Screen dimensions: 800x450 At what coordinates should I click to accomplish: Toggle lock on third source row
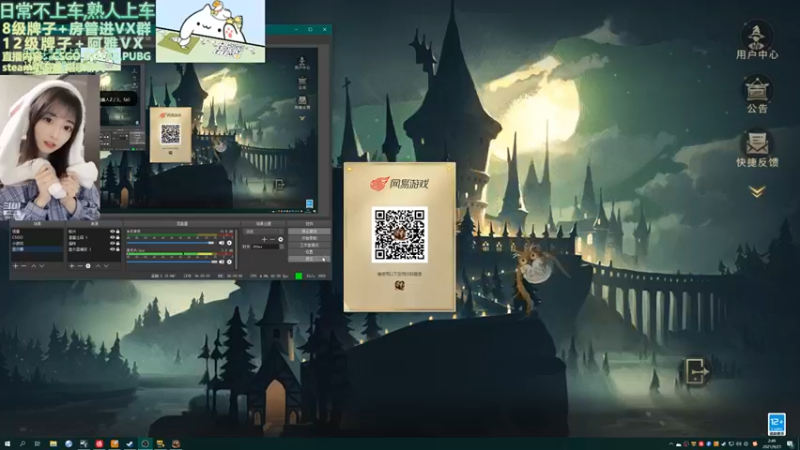[118, 243]
